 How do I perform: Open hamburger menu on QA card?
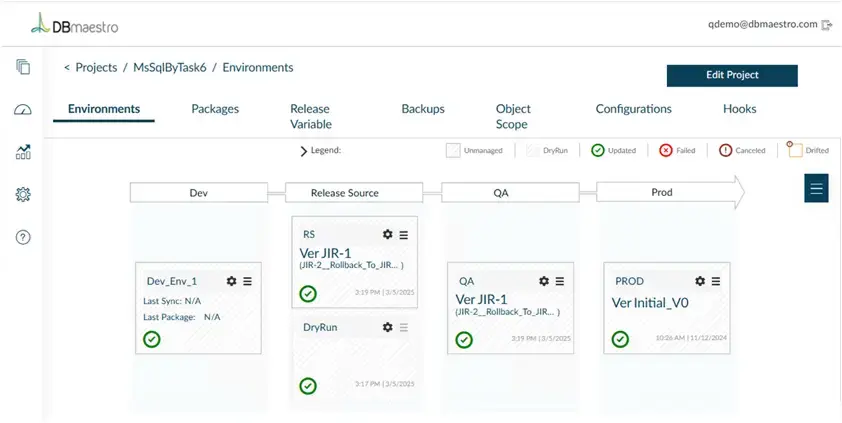click(x=560, y=281)
